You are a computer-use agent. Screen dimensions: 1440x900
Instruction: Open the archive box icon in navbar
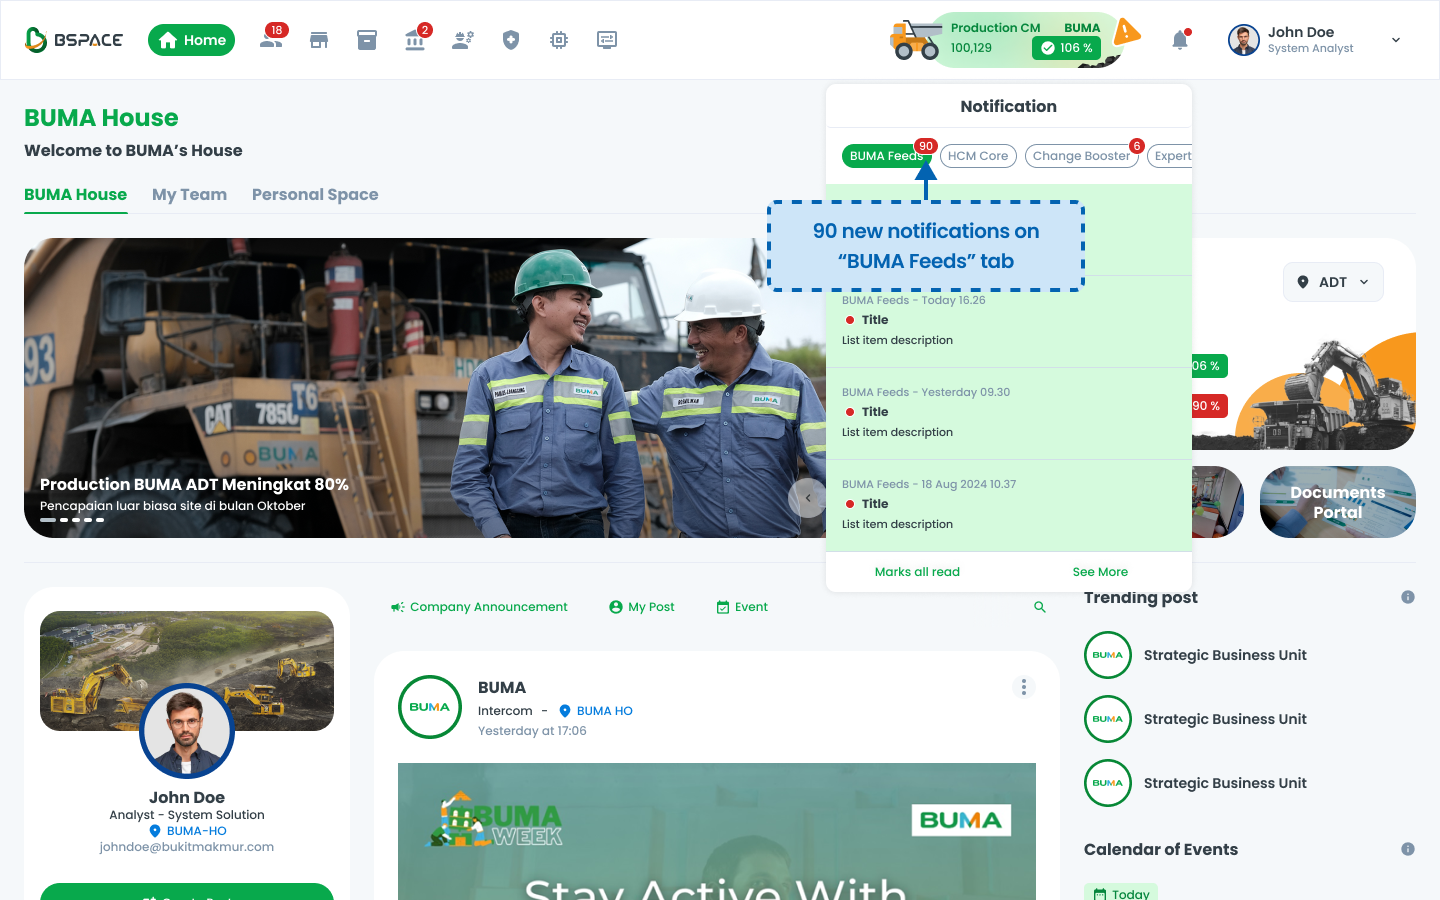367,40
